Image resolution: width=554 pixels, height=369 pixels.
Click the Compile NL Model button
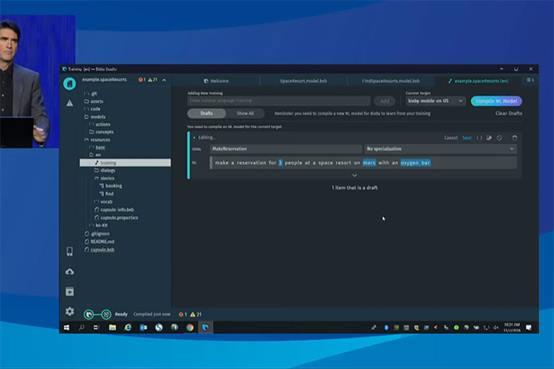pyautogui.click(x=496, y=101)
